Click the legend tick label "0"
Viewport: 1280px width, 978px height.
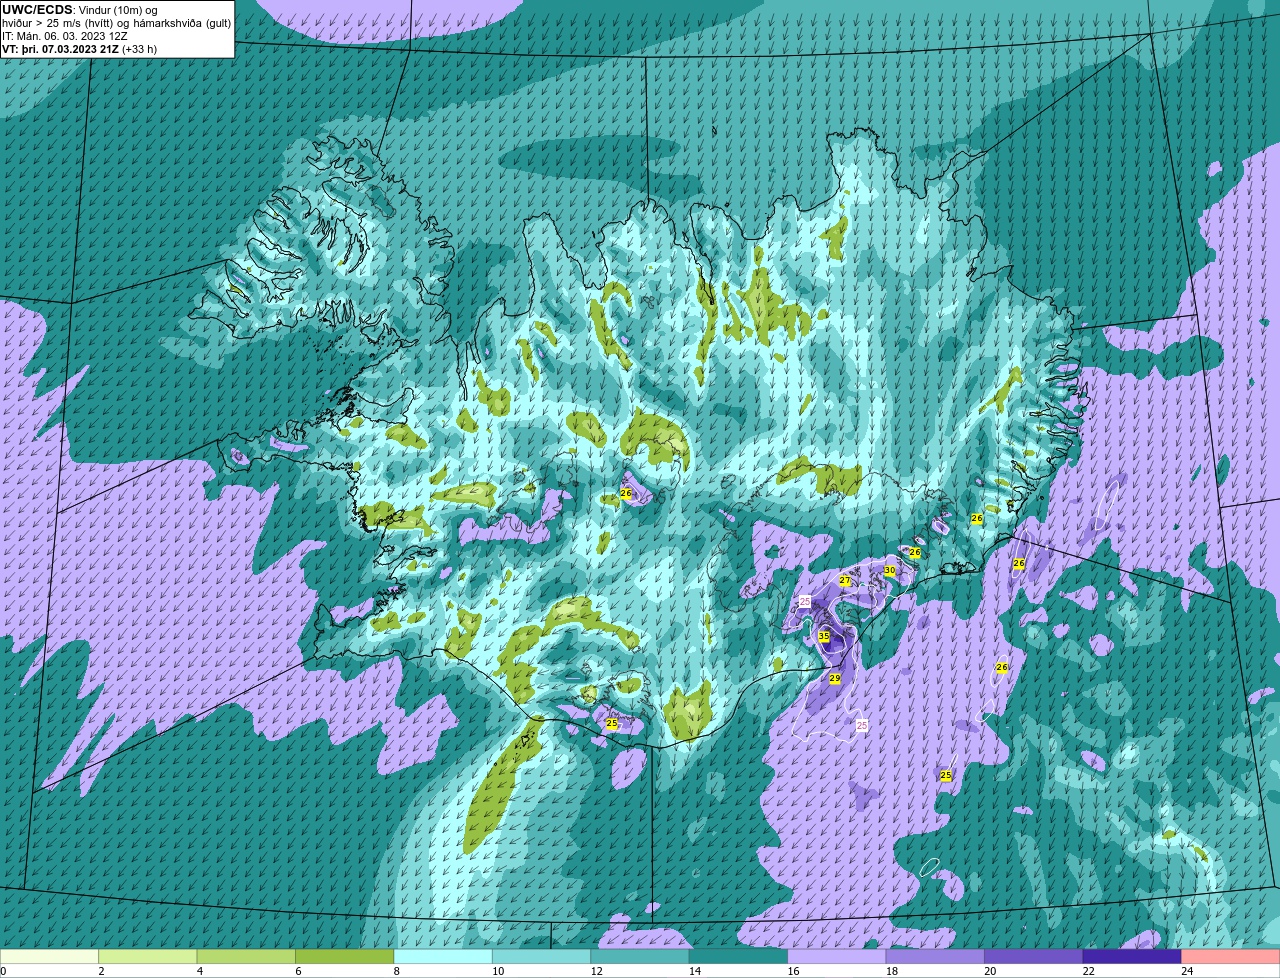tap(3, 971)
